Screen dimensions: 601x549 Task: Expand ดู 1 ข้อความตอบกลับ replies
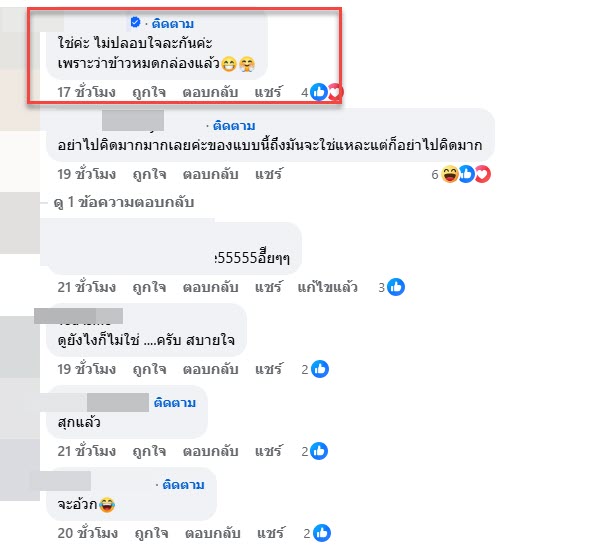tap(124, 202)
